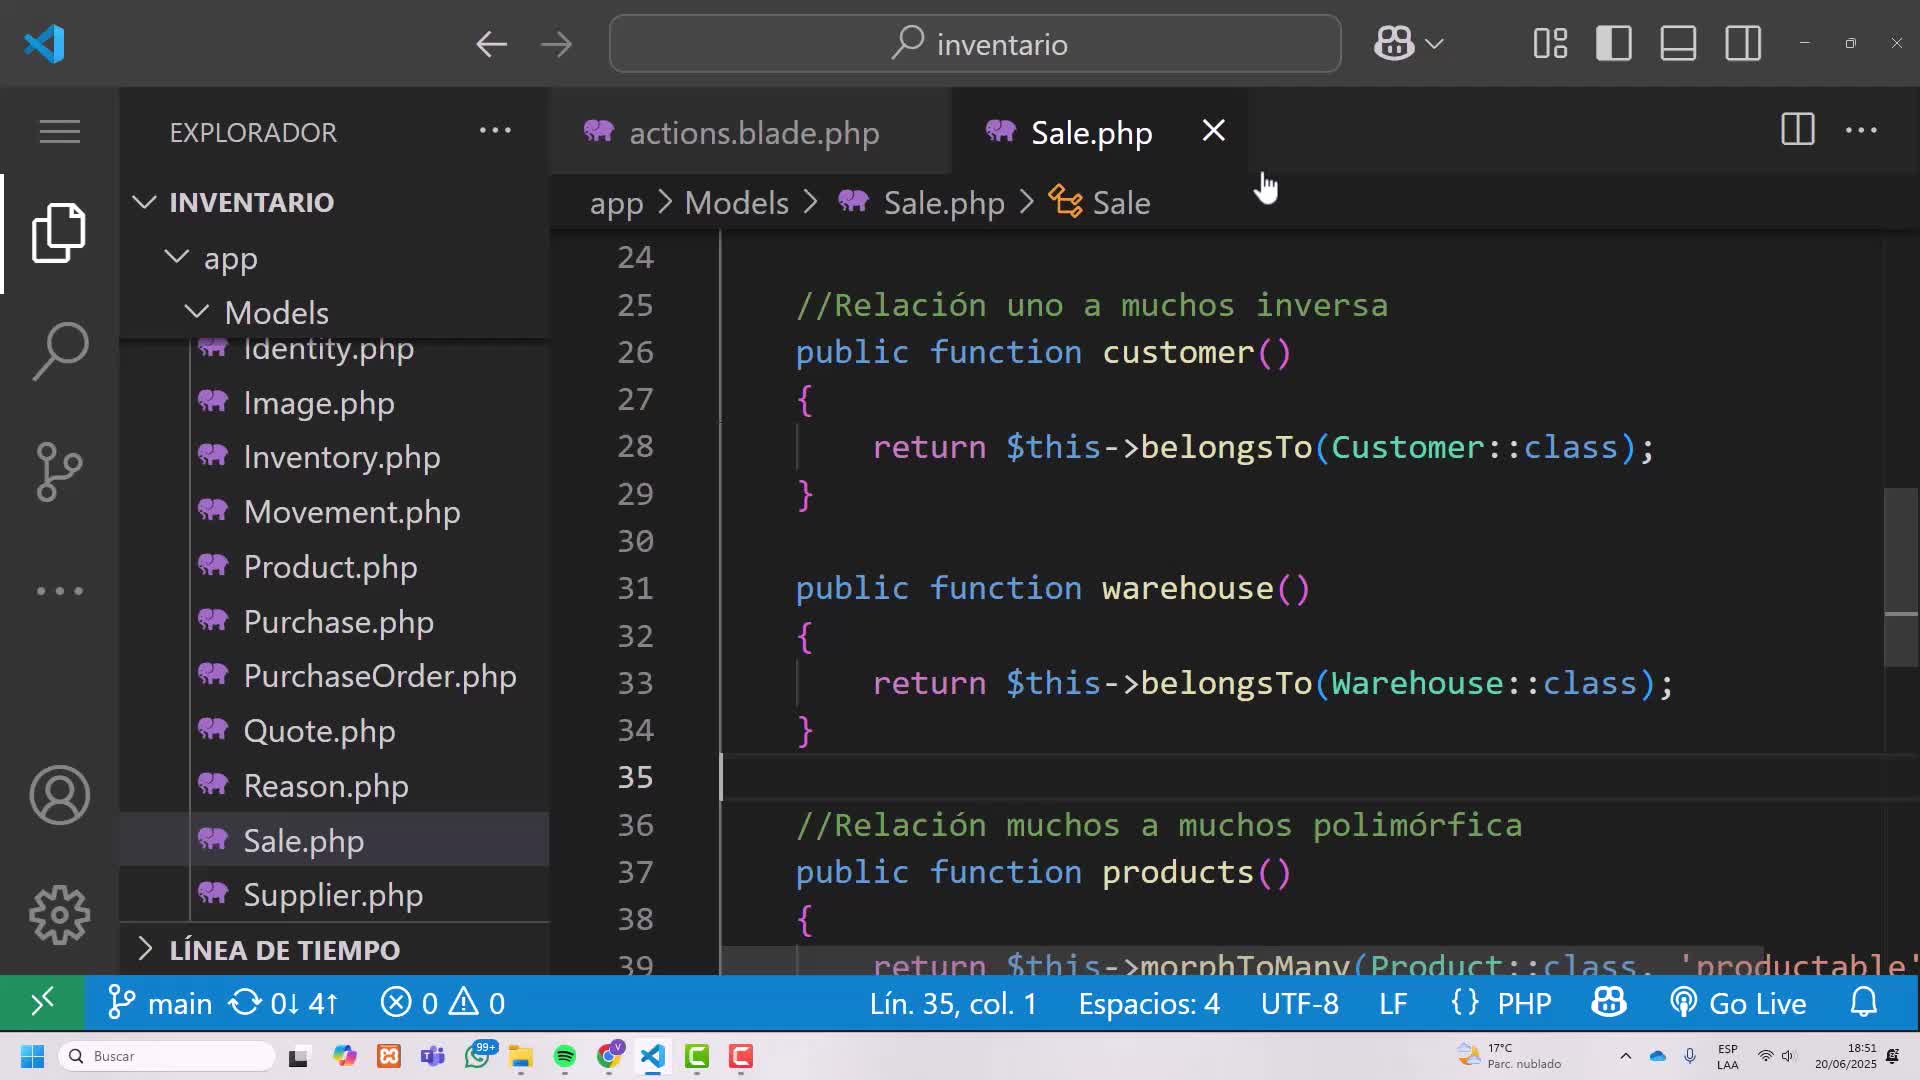Click the main branch indicator

pyautogui.click(x=160, y=1003)
